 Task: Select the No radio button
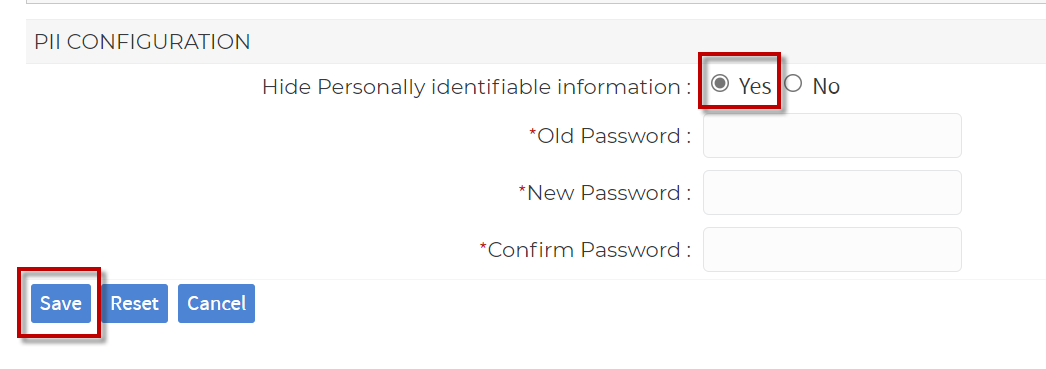pyautogui.click(x=793, y=84)
